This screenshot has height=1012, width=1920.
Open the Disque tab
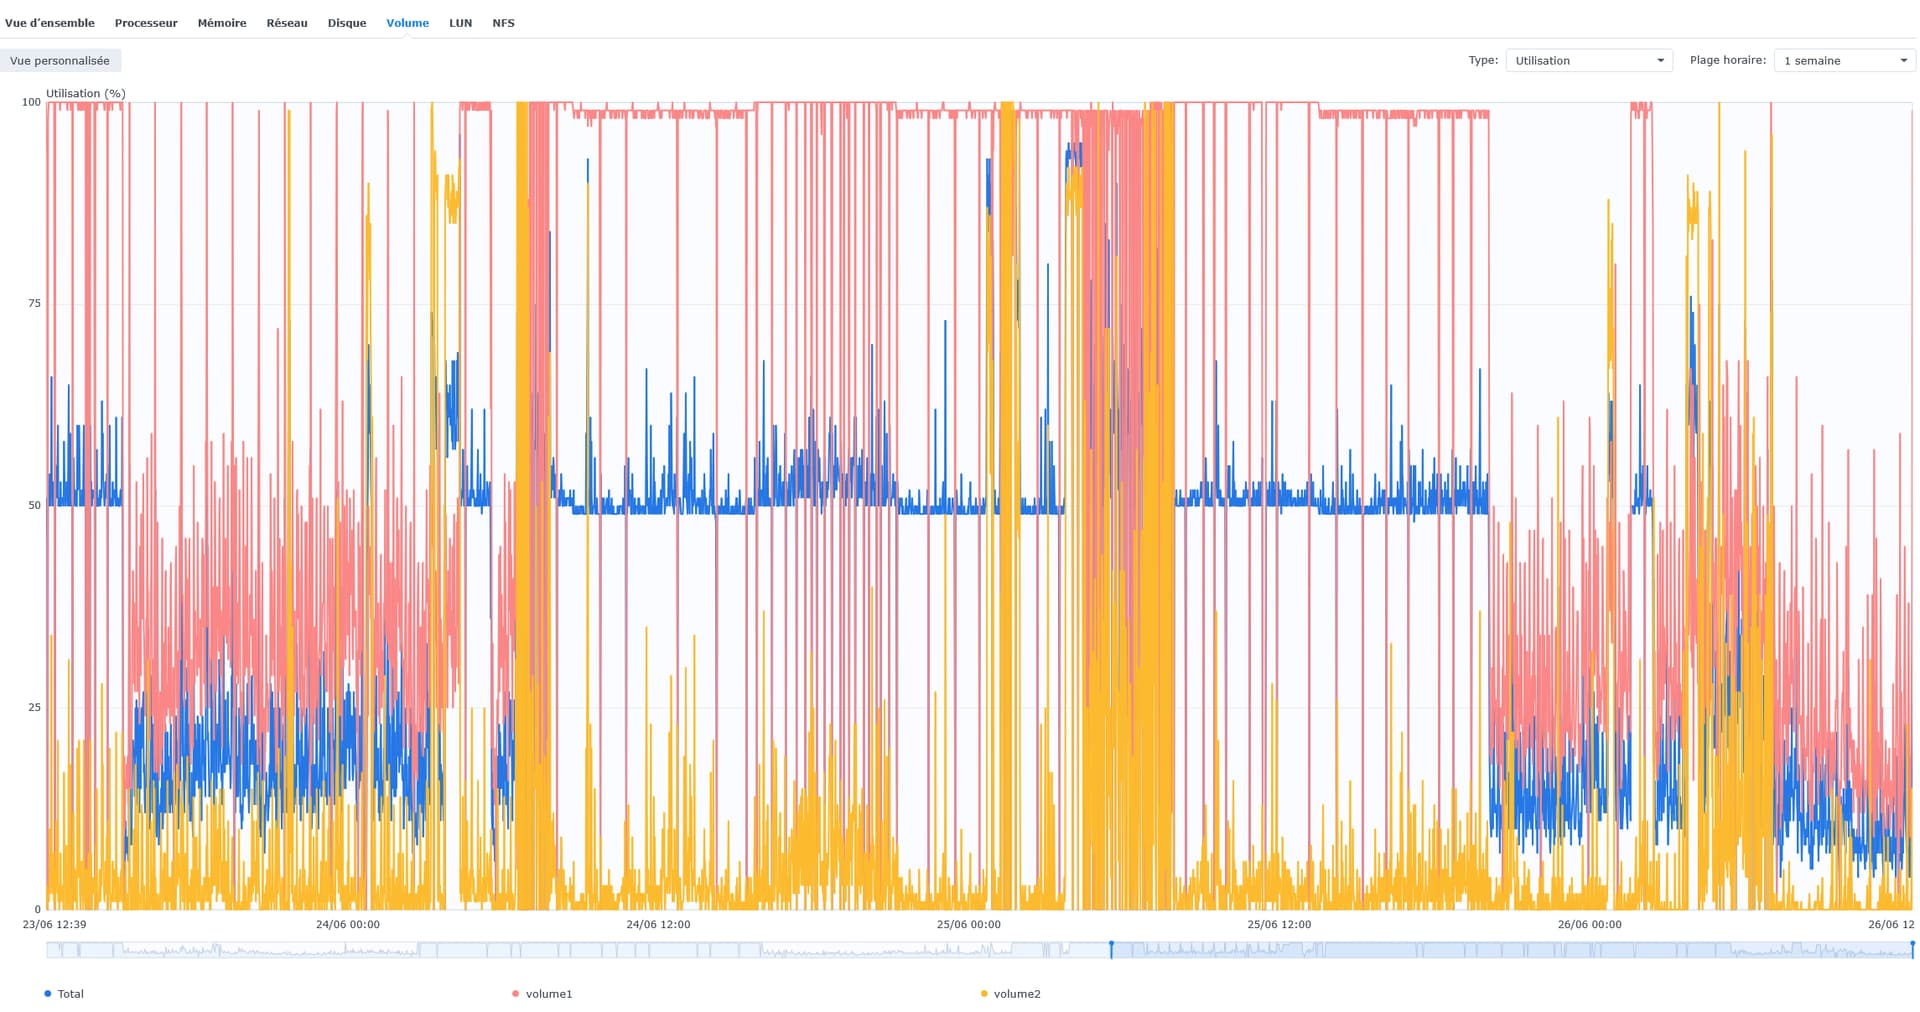tap(347, 23)
